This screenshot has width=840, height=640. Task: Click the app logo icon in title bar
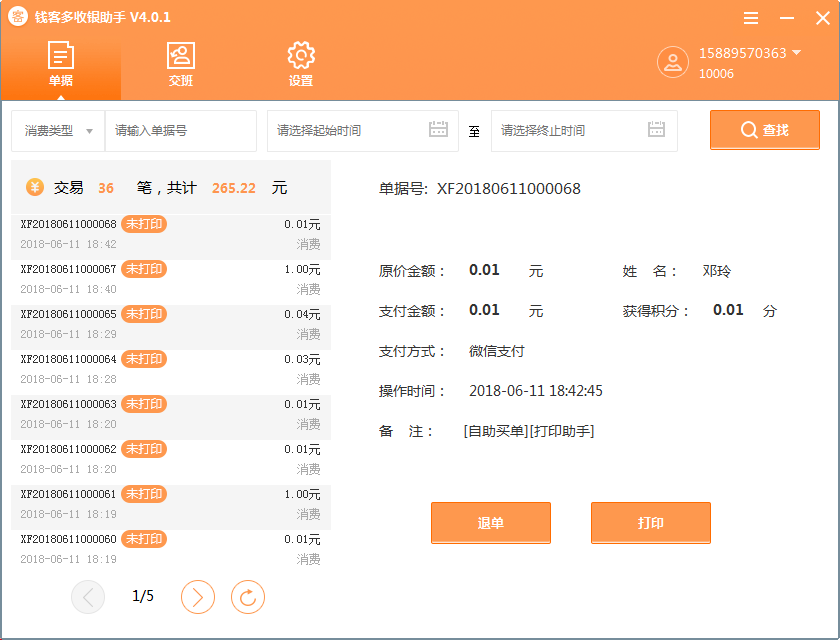point(18,16)
